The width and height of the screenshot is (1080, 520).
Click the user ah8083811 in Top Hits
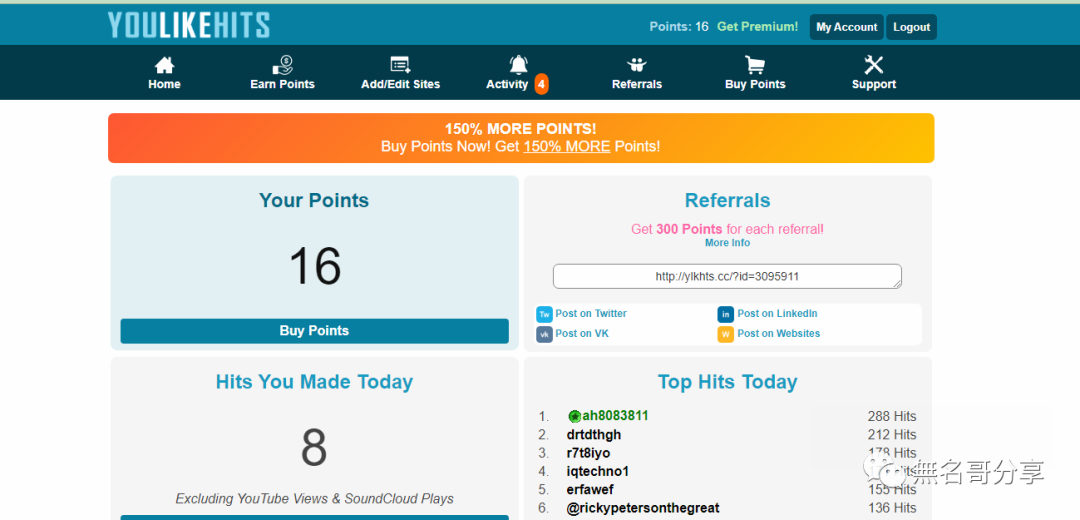615,416
